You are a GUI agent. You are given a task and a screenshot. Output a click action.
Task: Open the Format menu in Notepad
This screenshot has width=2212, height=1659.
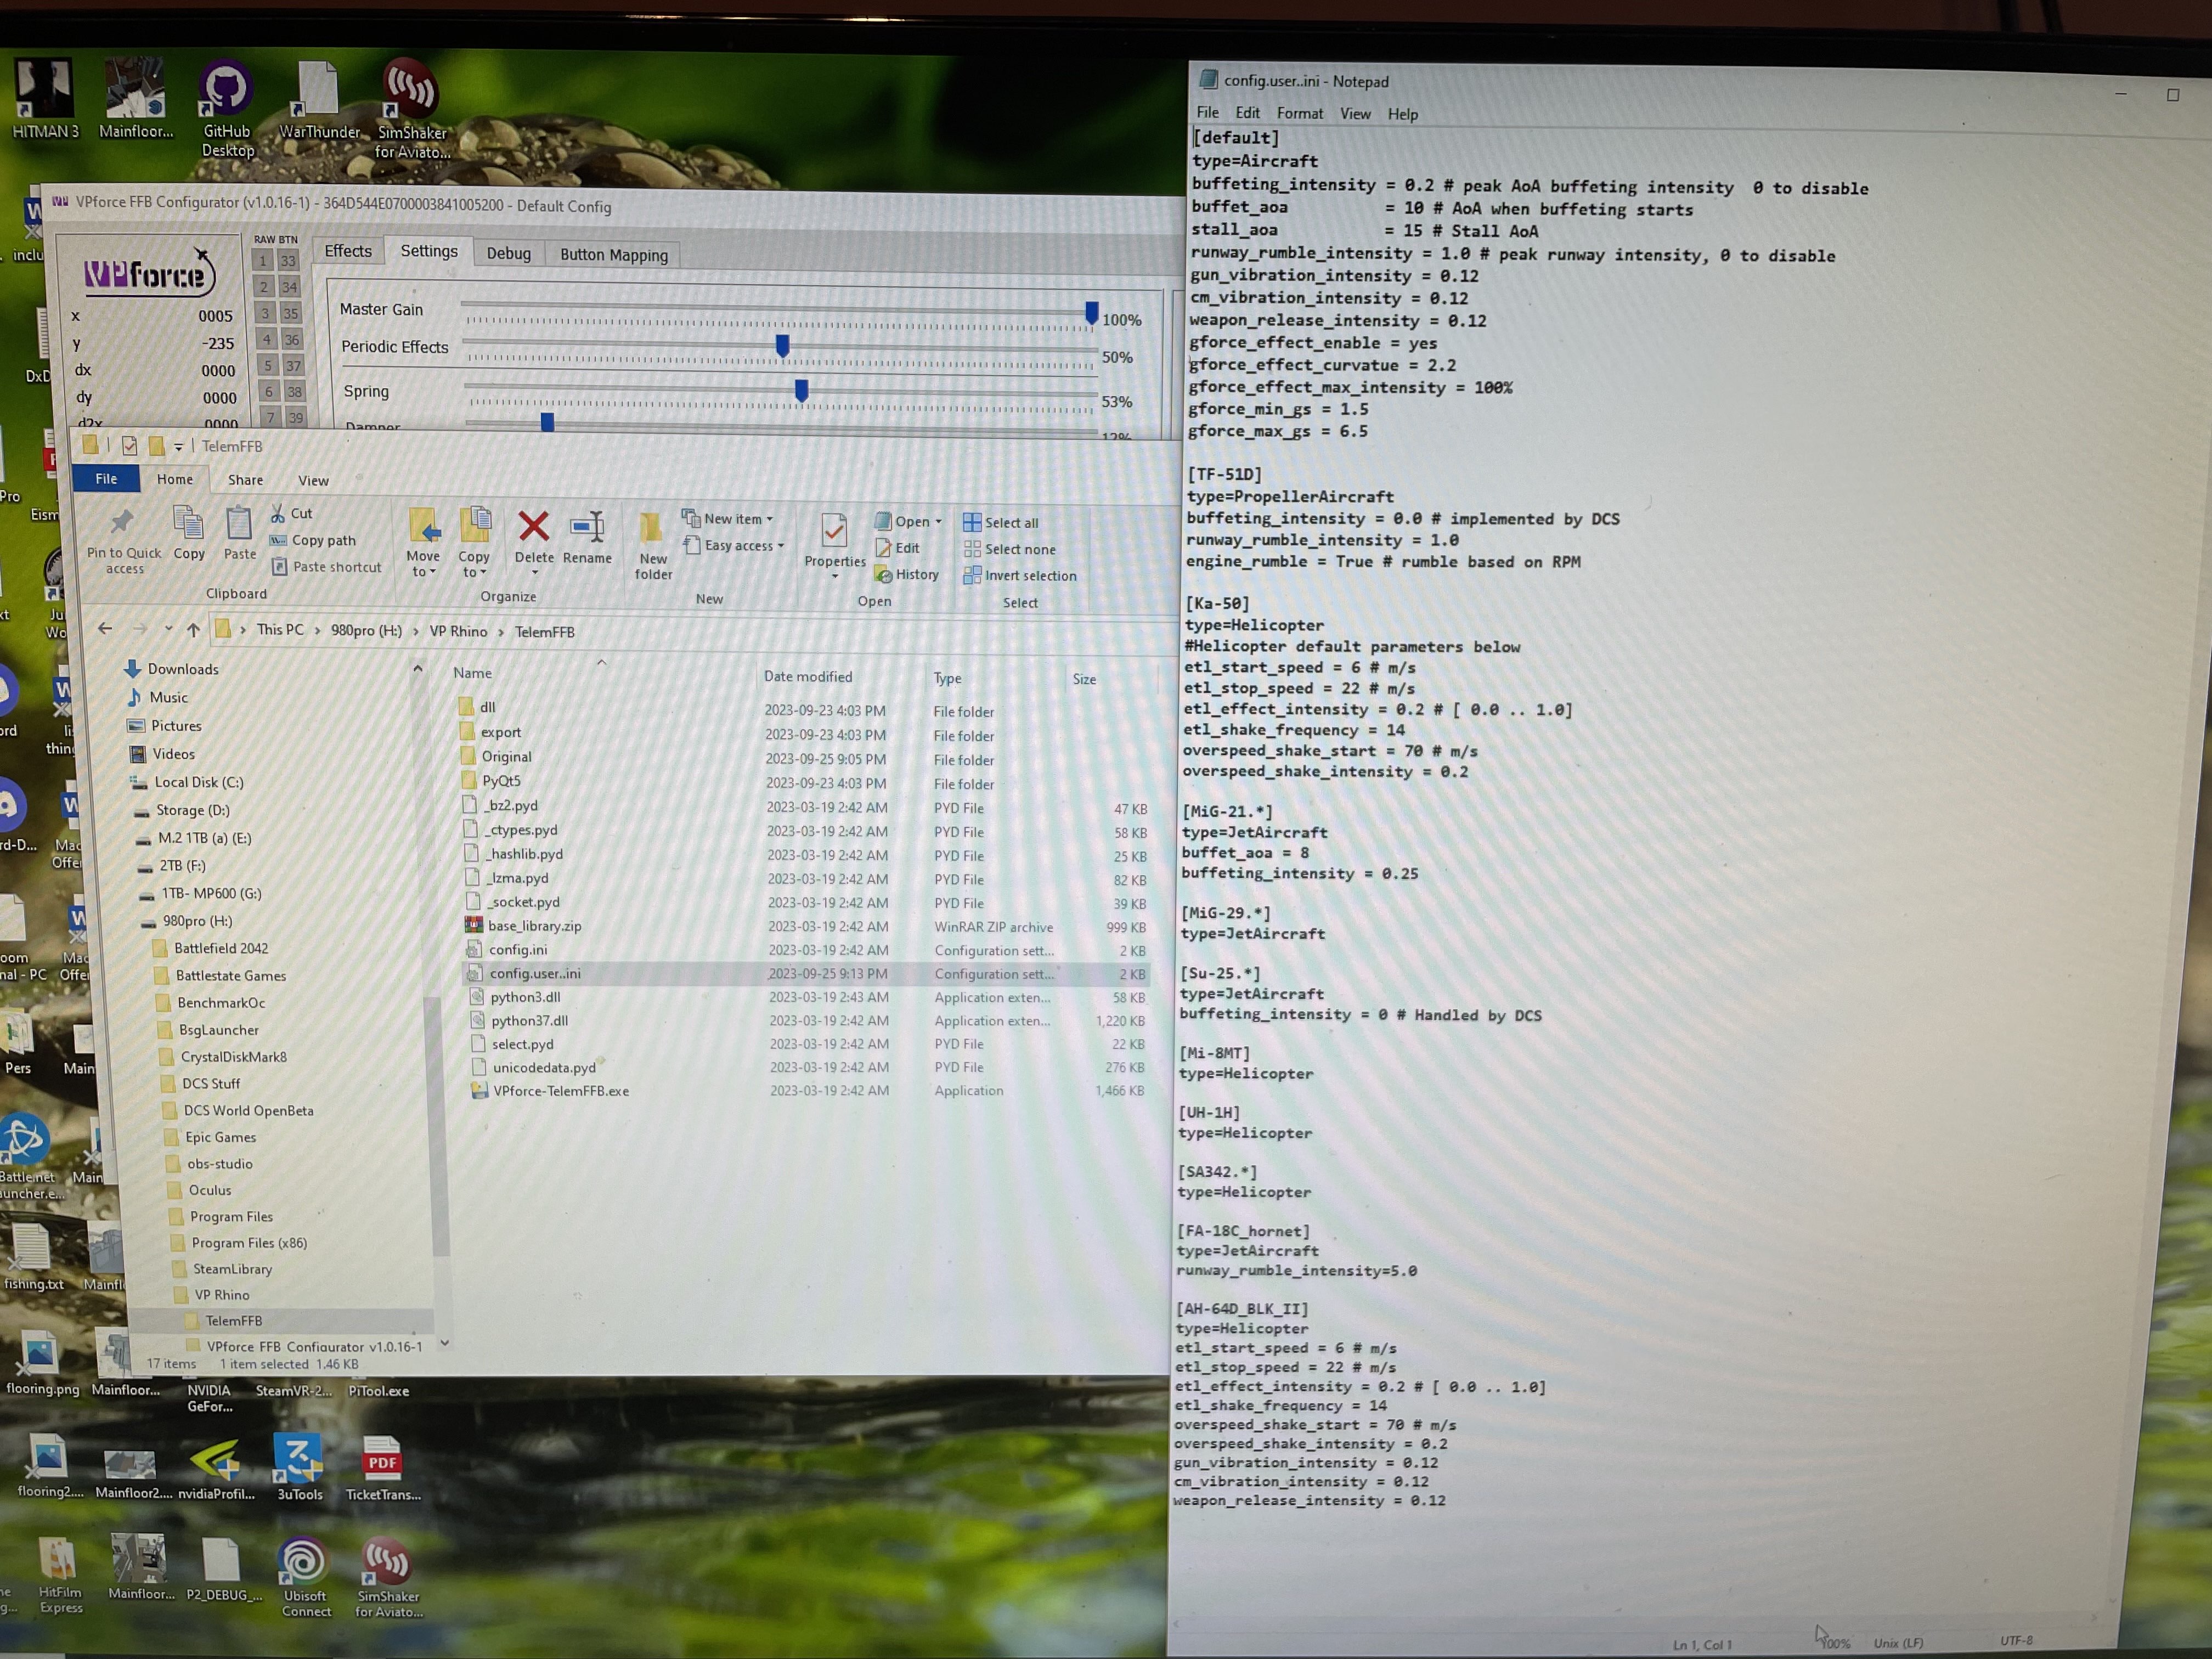(1300, 113)
